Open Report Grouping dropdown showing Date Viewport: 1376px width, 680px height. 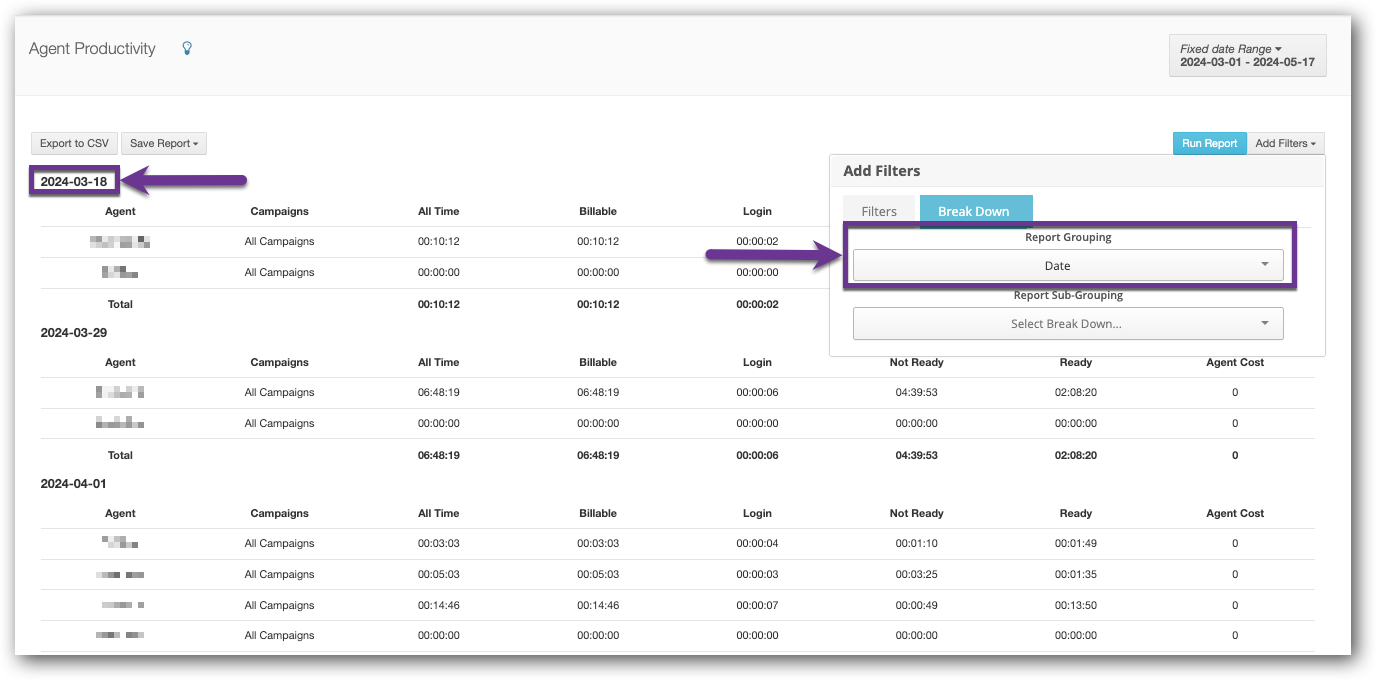[1067, 266]
